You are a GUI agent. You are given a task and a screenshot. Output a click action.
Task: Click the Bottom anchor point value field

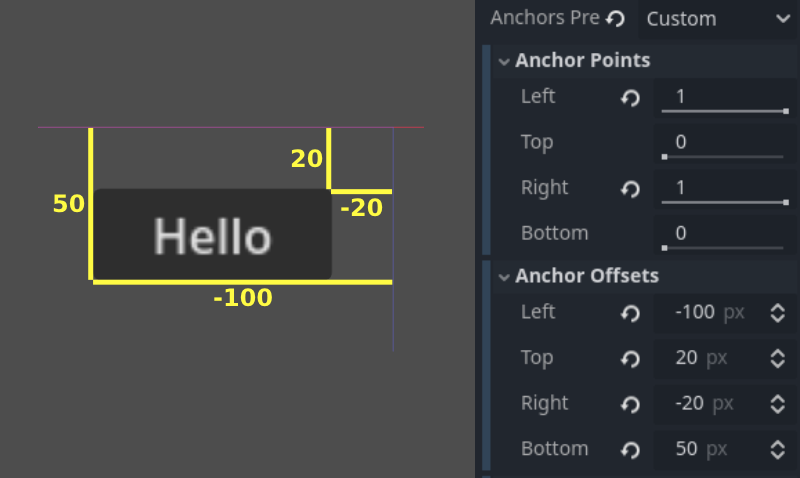[x=722, y=234]
